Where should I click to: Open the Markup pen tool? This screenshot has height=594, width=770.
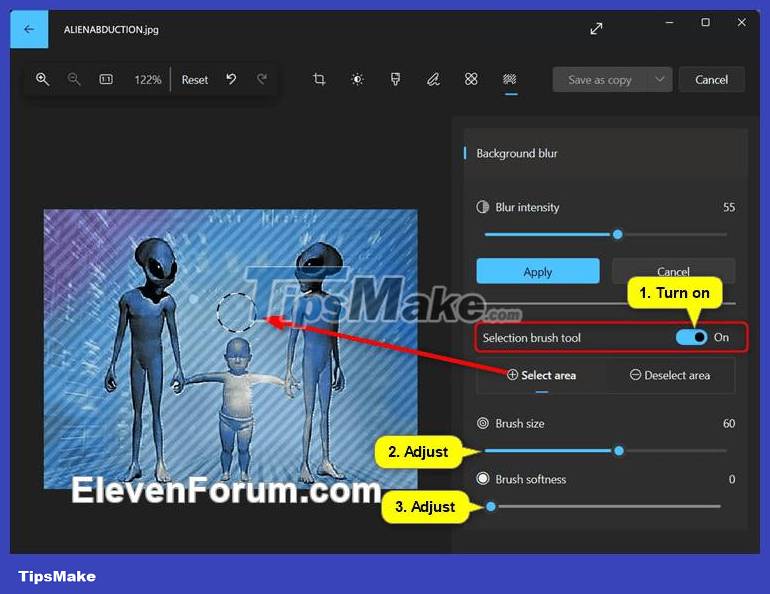(x=433, y=79)
